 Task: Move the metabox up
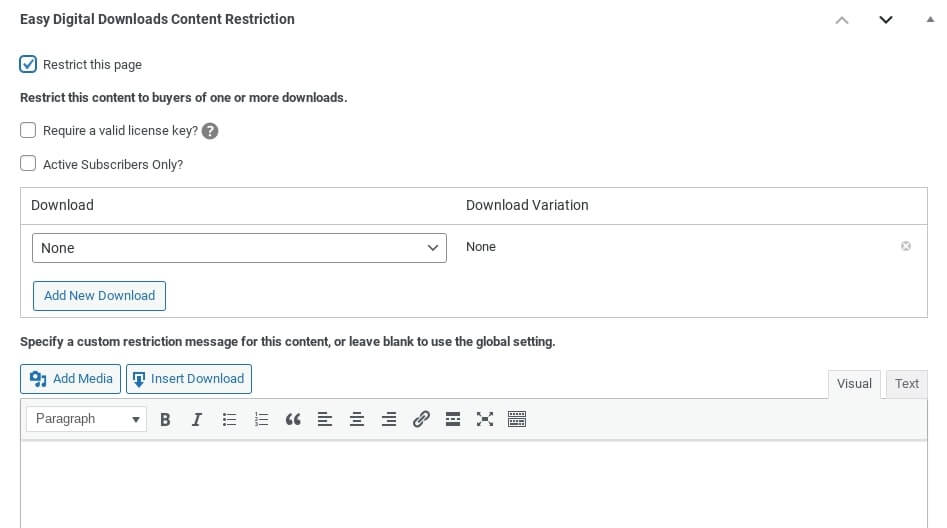(x=842, y=20)
